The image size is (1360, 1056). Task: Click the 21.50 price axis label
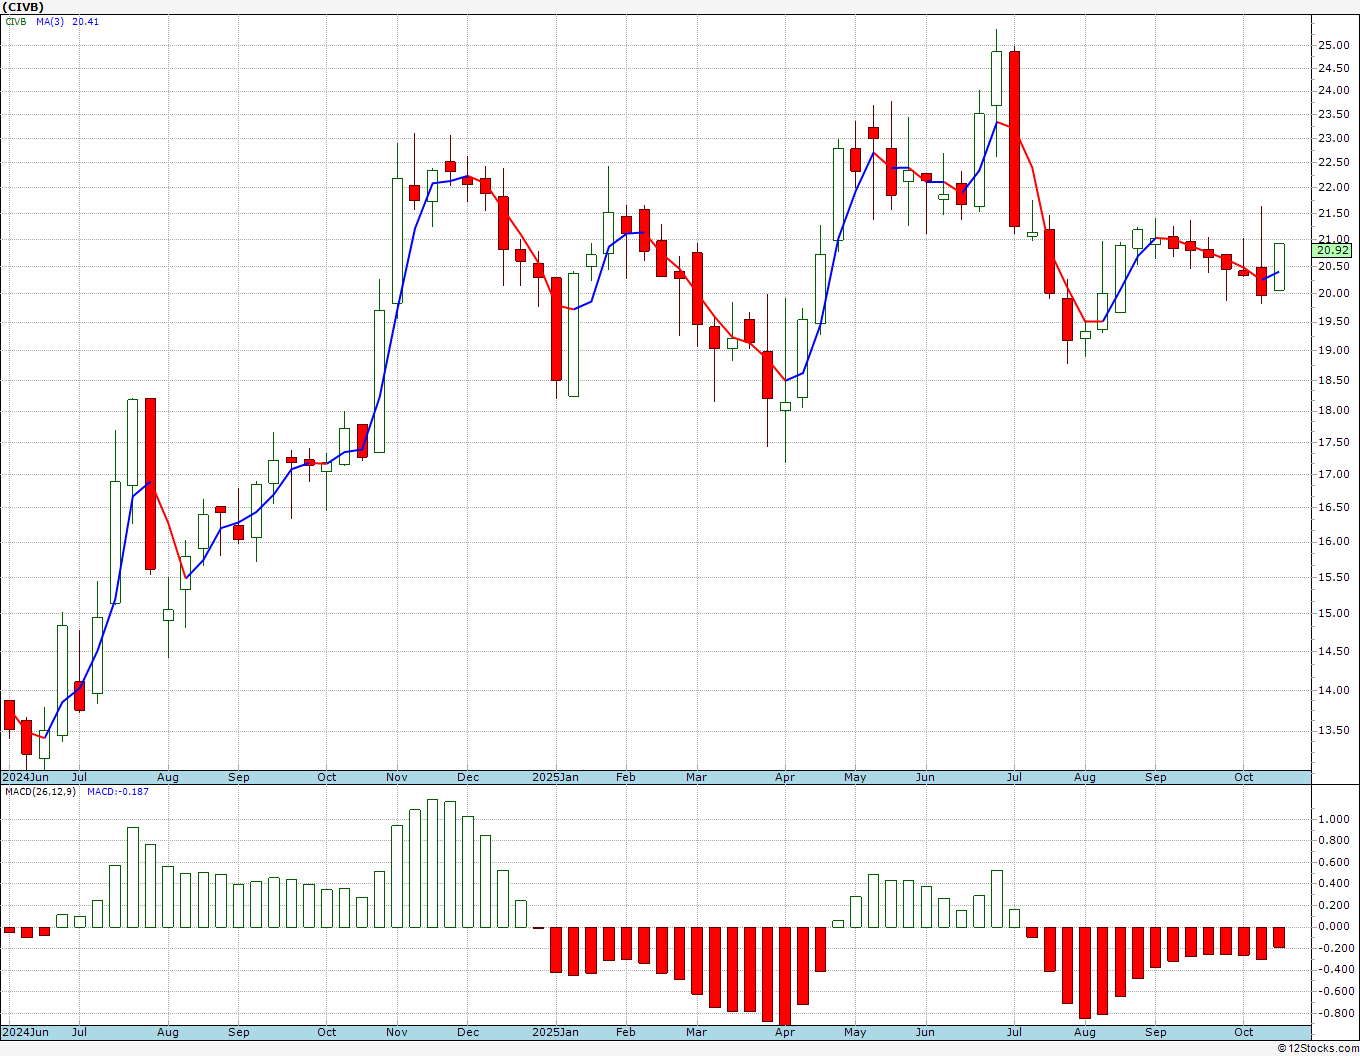(x=1333, y=213)
